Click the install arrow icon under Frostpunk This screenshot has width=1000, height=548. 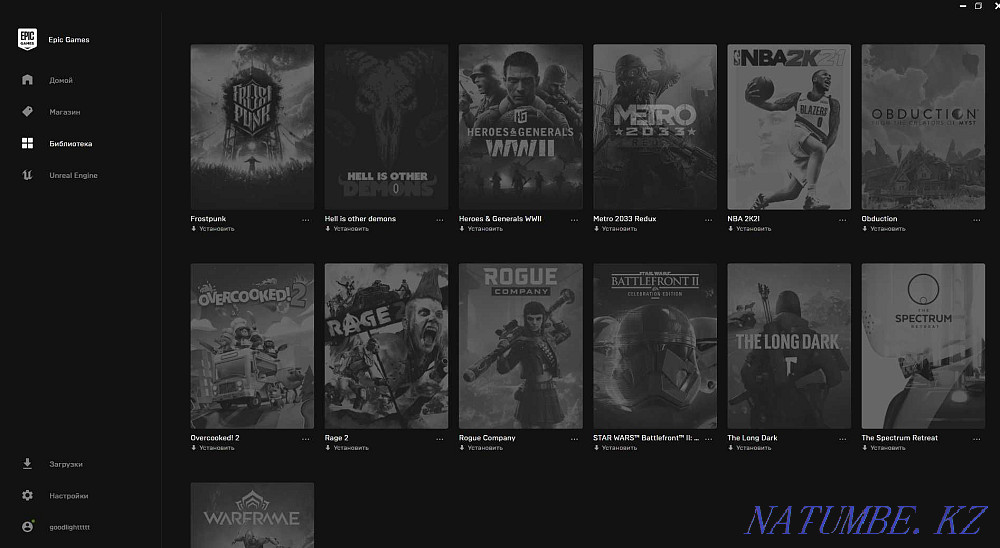(193, 228)
